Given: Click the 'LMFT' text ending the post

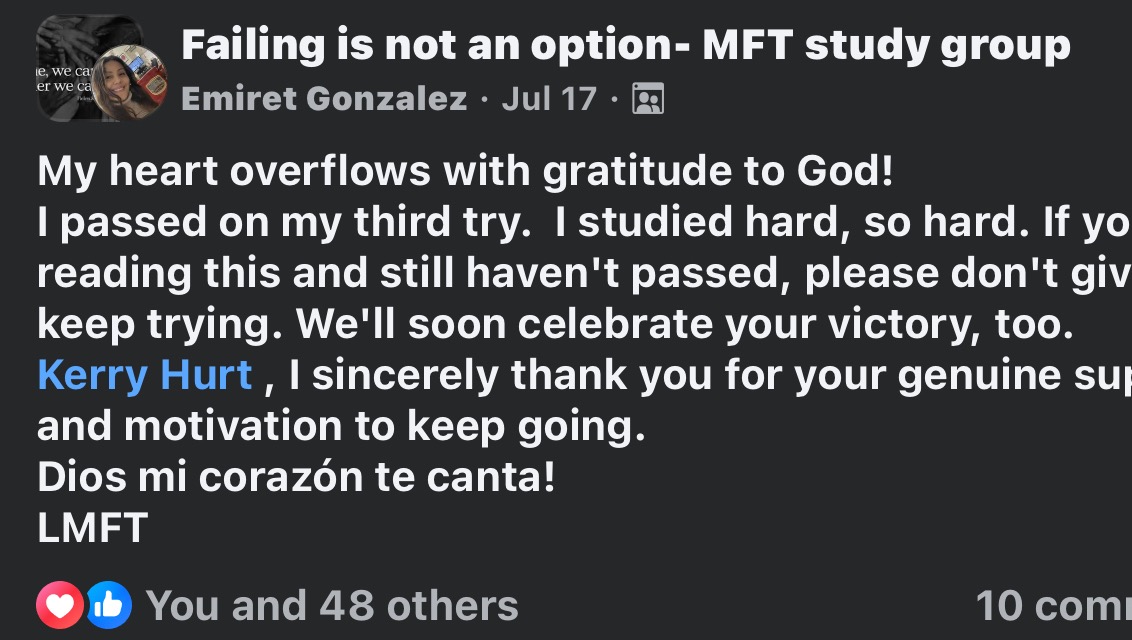Looking at the screenshot, I should [x=92, y=529].
